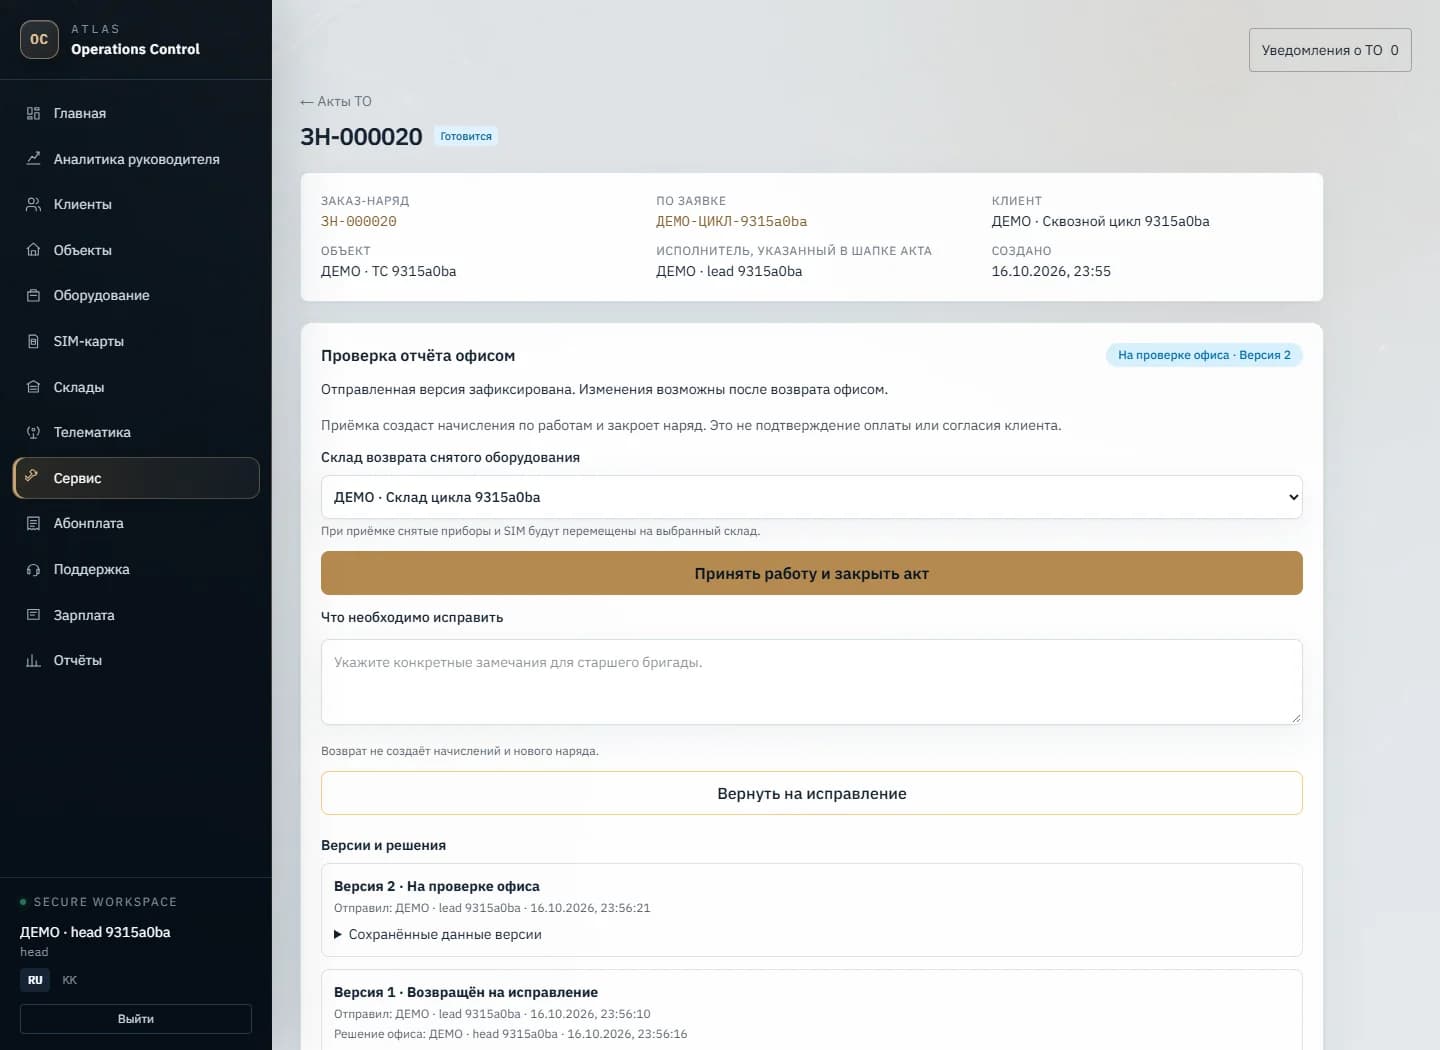The width and height of the screenshot is (1440, 1050).
Task: Click the created date 16.10.2026, 23:55
Action: pyautogui.click(x=1051, y=271)
